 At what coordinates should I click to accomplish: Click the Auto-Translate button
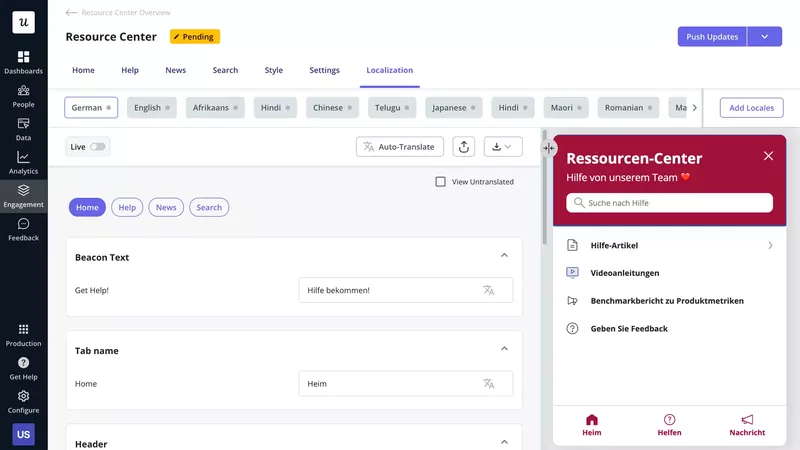click(x=399, y=147)
